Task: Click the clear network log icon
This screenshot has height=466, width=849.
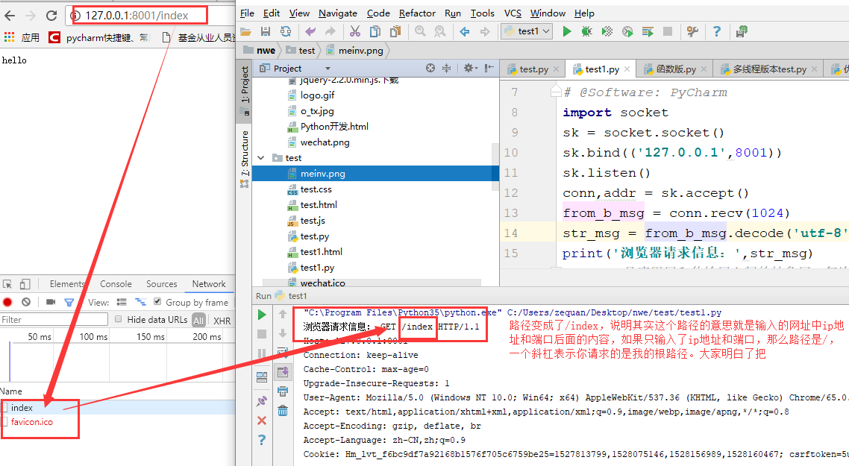Action: [26, 302]
